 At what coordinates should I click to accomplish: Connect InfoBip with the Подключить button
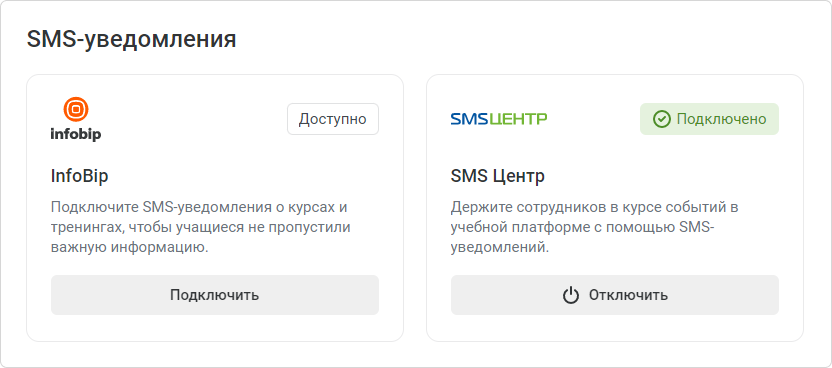point(215,295)
